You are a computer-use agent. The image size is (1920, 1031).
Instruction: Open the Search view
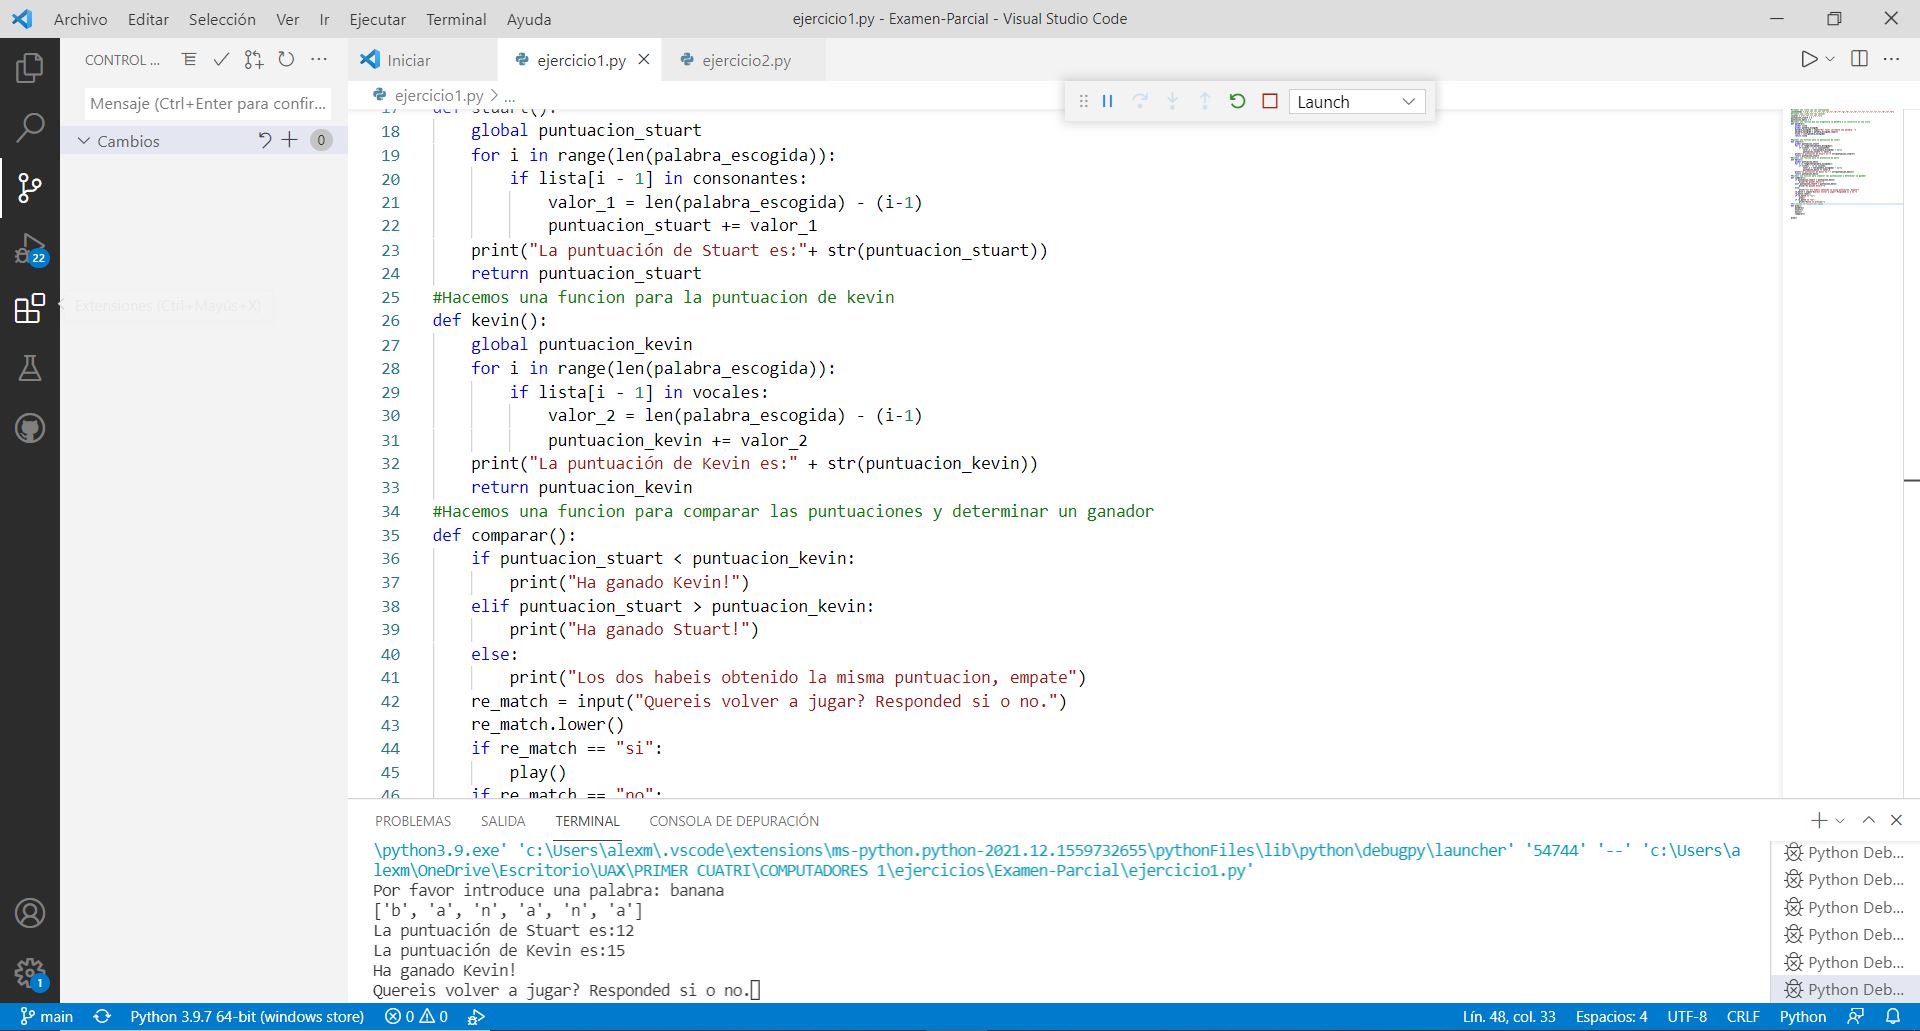(x=29, y=128)
